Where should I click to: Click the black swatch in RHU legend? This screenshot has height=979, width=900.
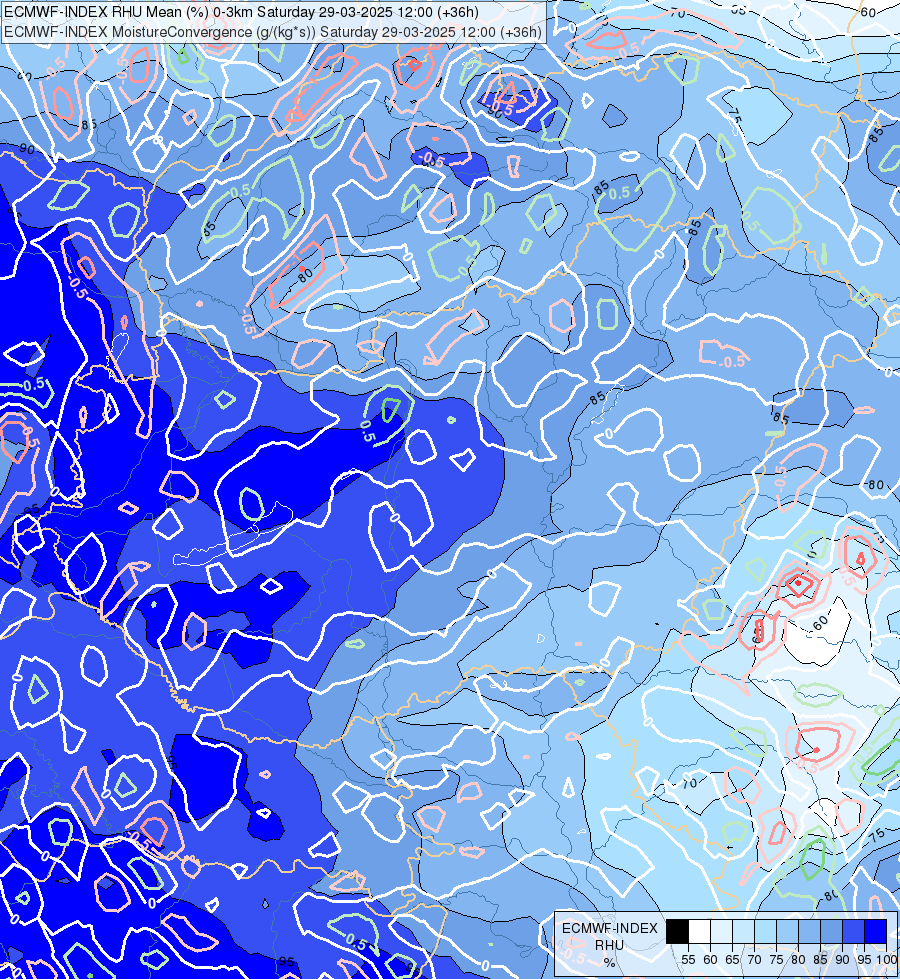point(678,931)
